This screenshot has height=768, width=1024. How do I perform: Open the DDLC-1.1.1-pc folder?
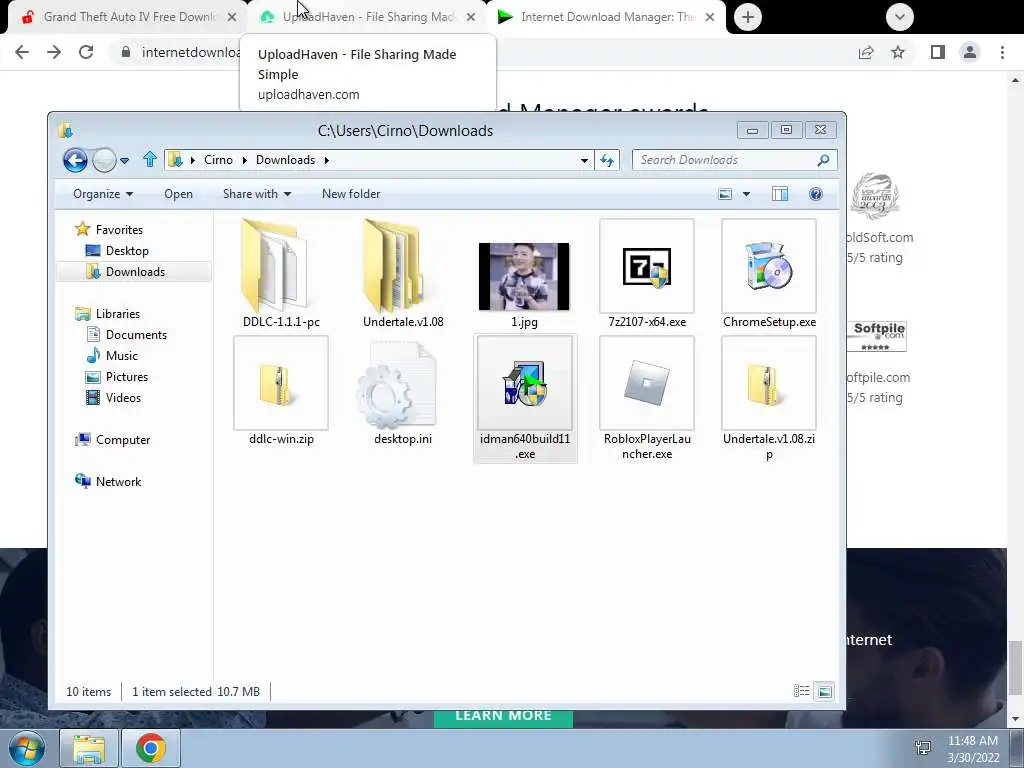(x=274, y=266)
